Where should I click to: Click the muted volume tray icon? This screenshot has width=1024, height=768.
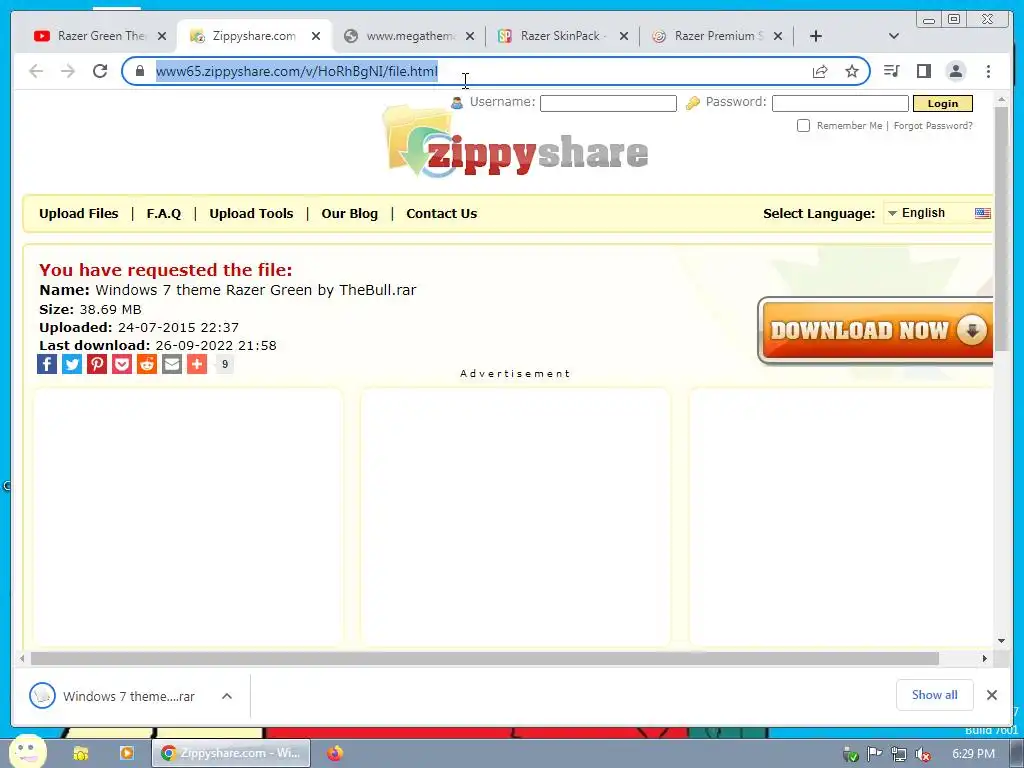coord(923,754)
